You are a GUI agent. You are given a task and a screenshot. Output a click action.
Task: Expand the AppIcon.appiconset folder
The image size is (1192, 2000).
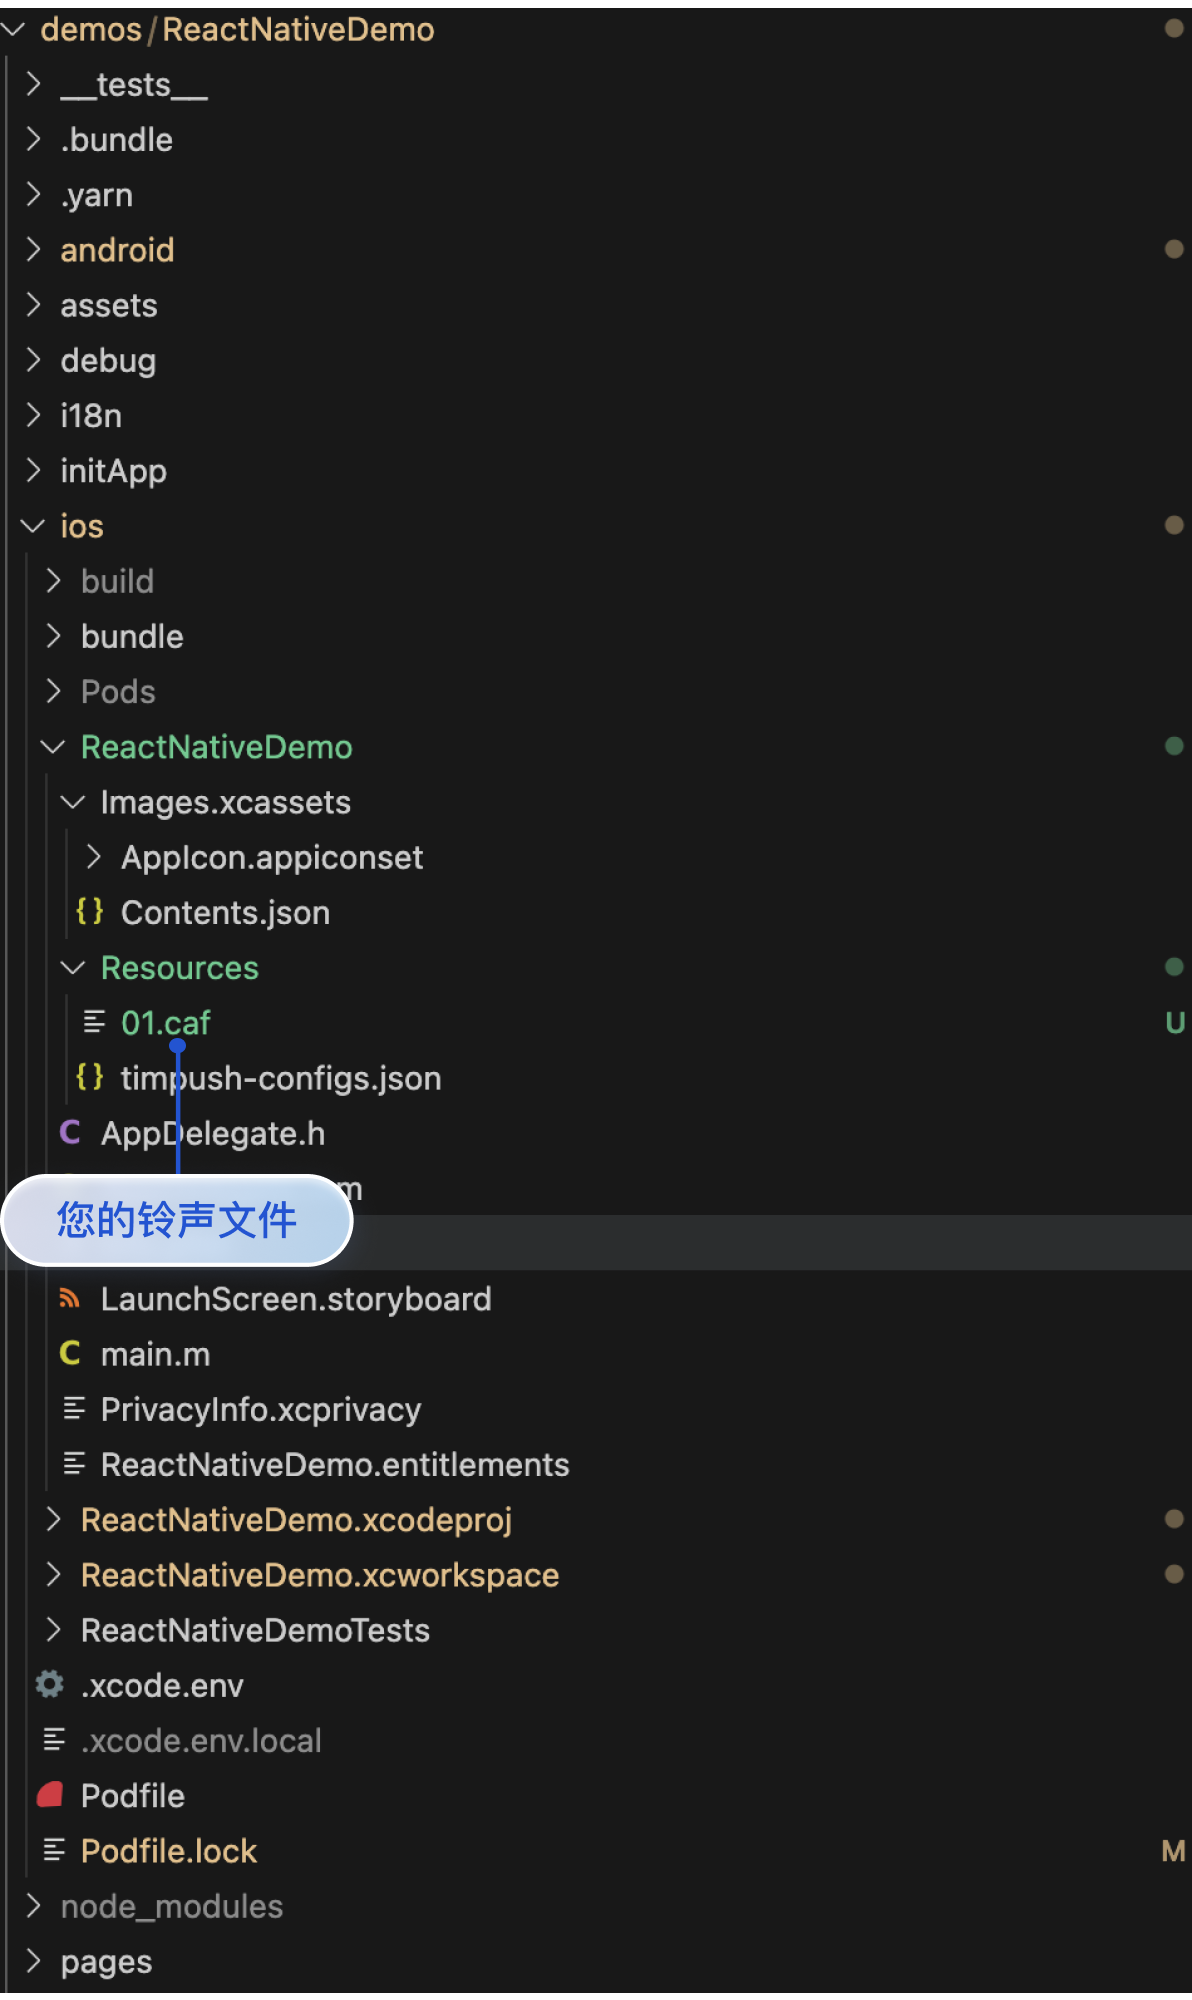93,857
